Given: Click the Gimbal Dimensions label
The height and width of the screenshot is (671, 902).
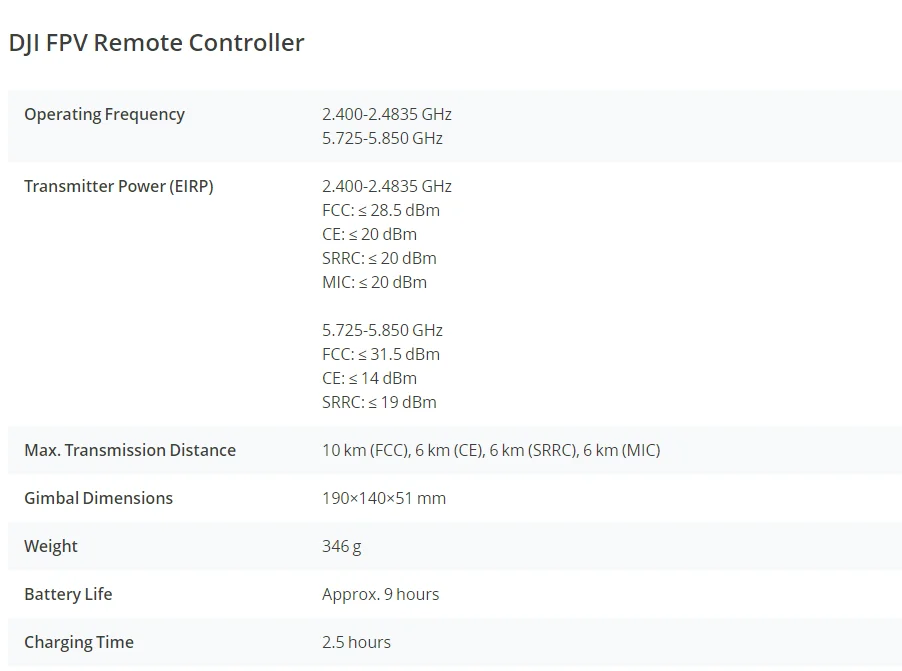Looking at the screenshot, I should [98, 498].
